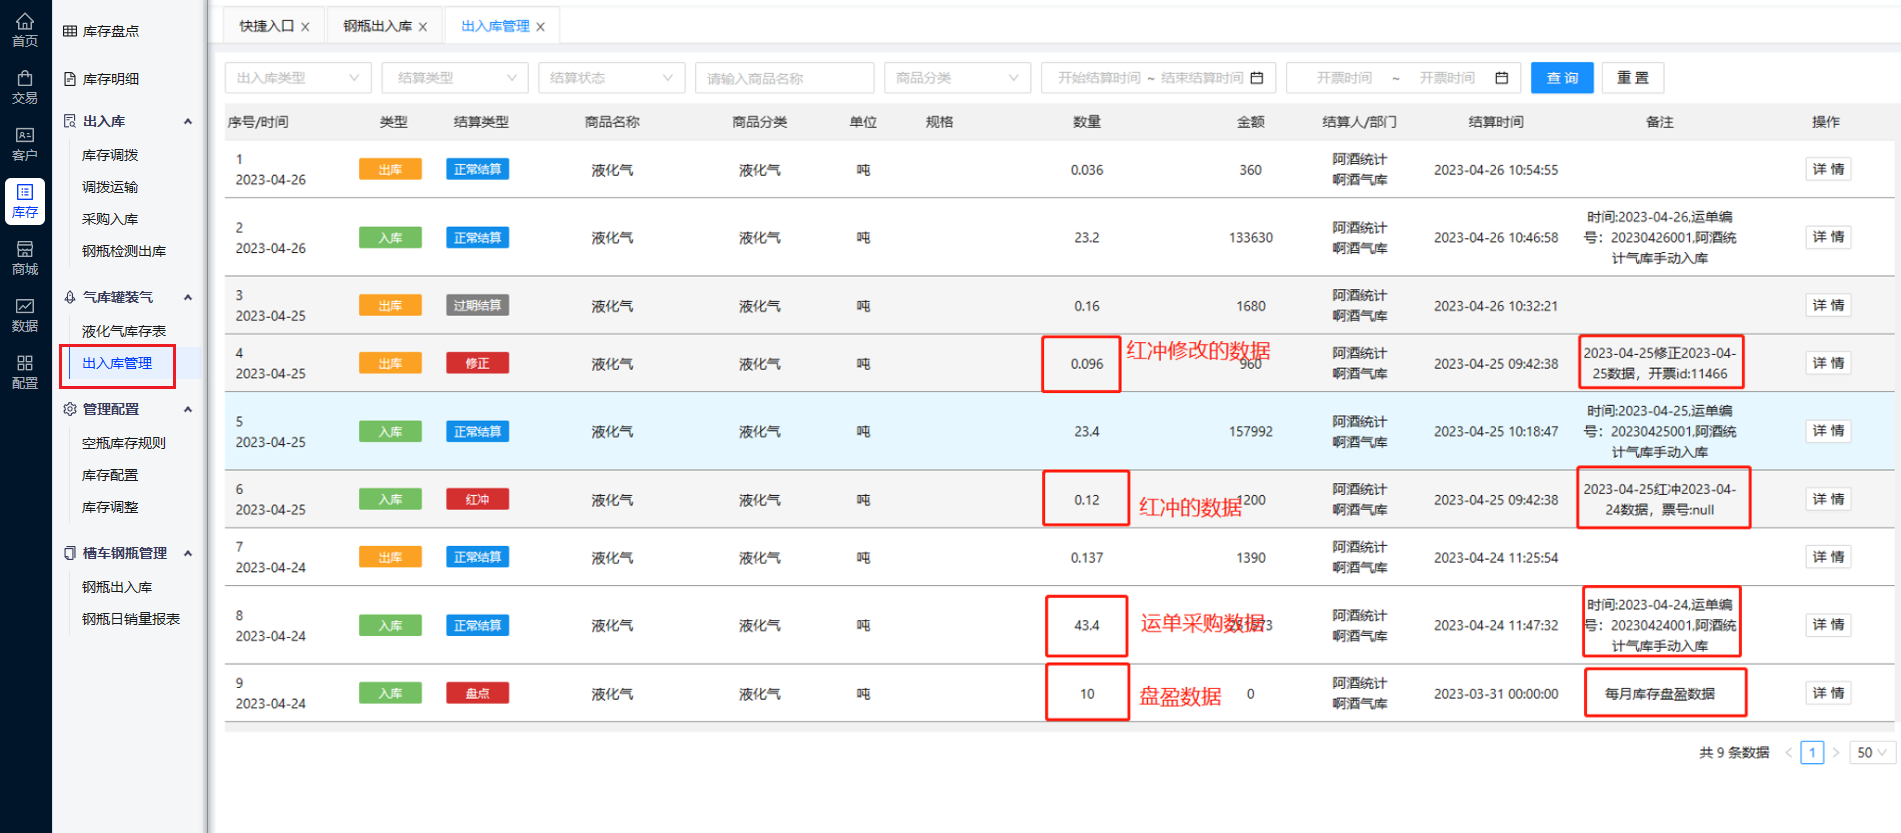
Task: Click the 首页 home icon in sidebar
Action: (25, 29)
